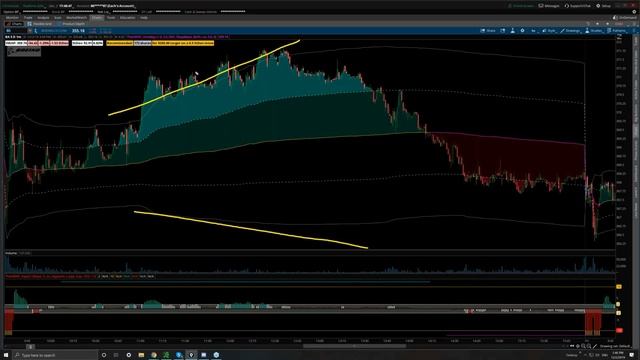Open the symbol selector dropdown arrow
The height and width of the screenshot is (360, 640).
(x=29, y=31)
